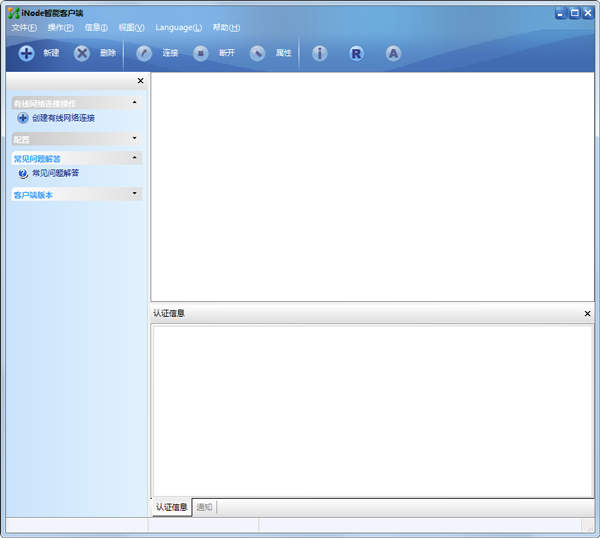This screenshot has width=600, height=538.
Task: Minimize the iNode window
Action: pos(561,13)
